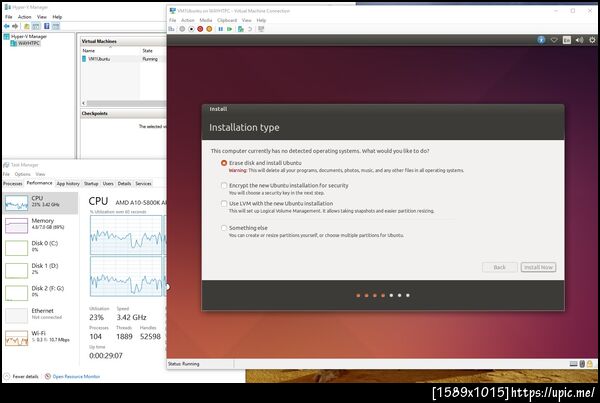600x403 pixels.
Task: Open File menu in Hyper-V Manager
Action: tap(9, 17)
